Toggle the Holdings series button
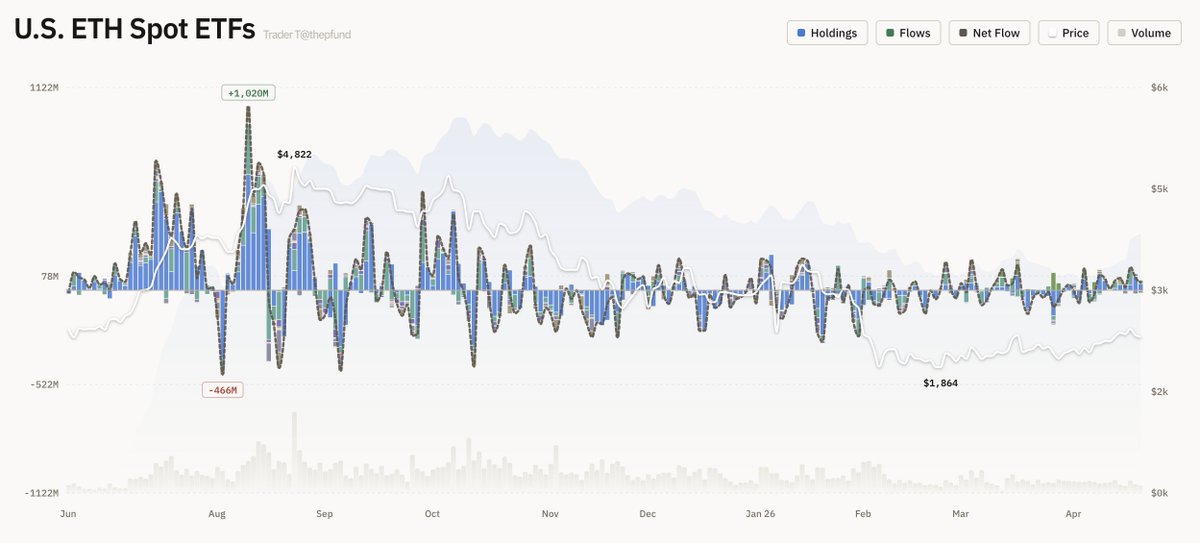The width and height of the screenshot is (1200, 543). coord(826,33)
